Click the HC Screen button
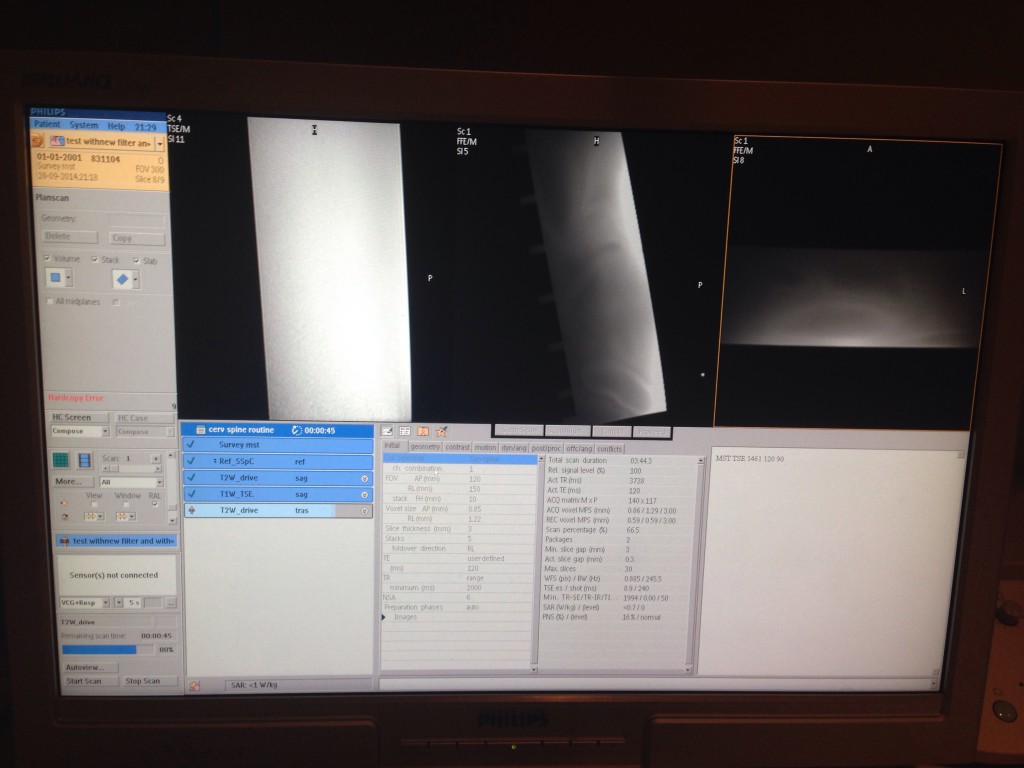Image resolution: width=1024 pixels, height=768 pixels. (x=79, y=417)
